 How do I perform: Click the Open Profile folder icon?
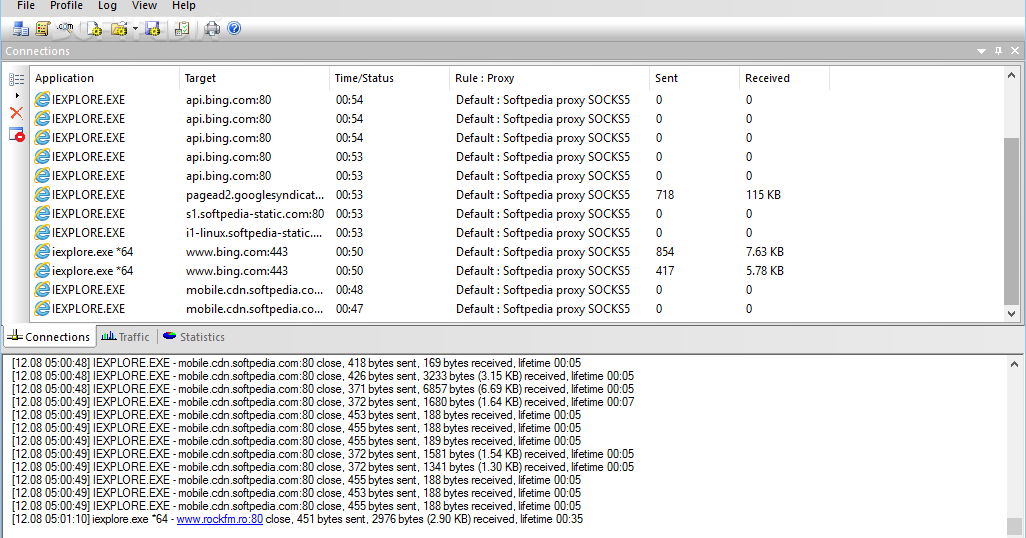(x=119, y=29)
